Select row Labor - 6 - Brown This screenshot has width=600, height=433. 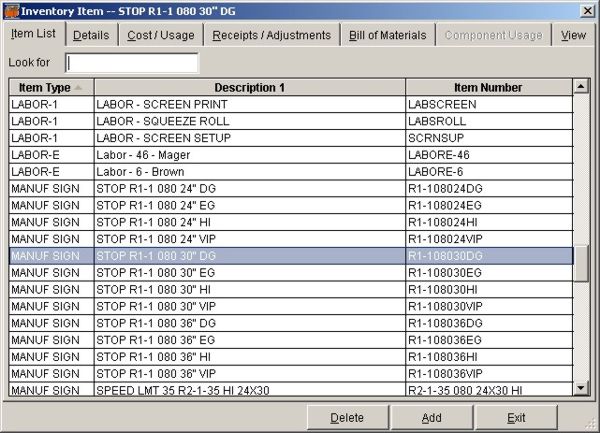(291, 172)
